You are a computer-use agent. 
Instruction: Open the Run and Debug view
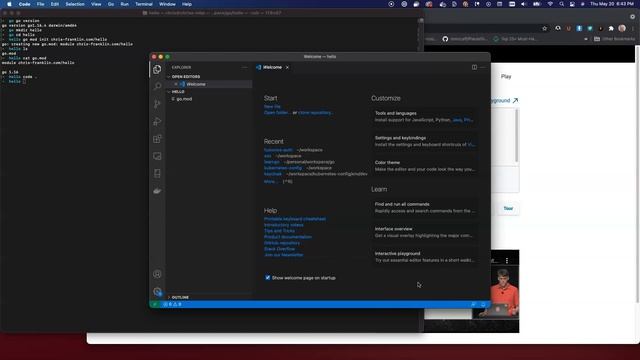pyautogui.click(x=157, y=122)
